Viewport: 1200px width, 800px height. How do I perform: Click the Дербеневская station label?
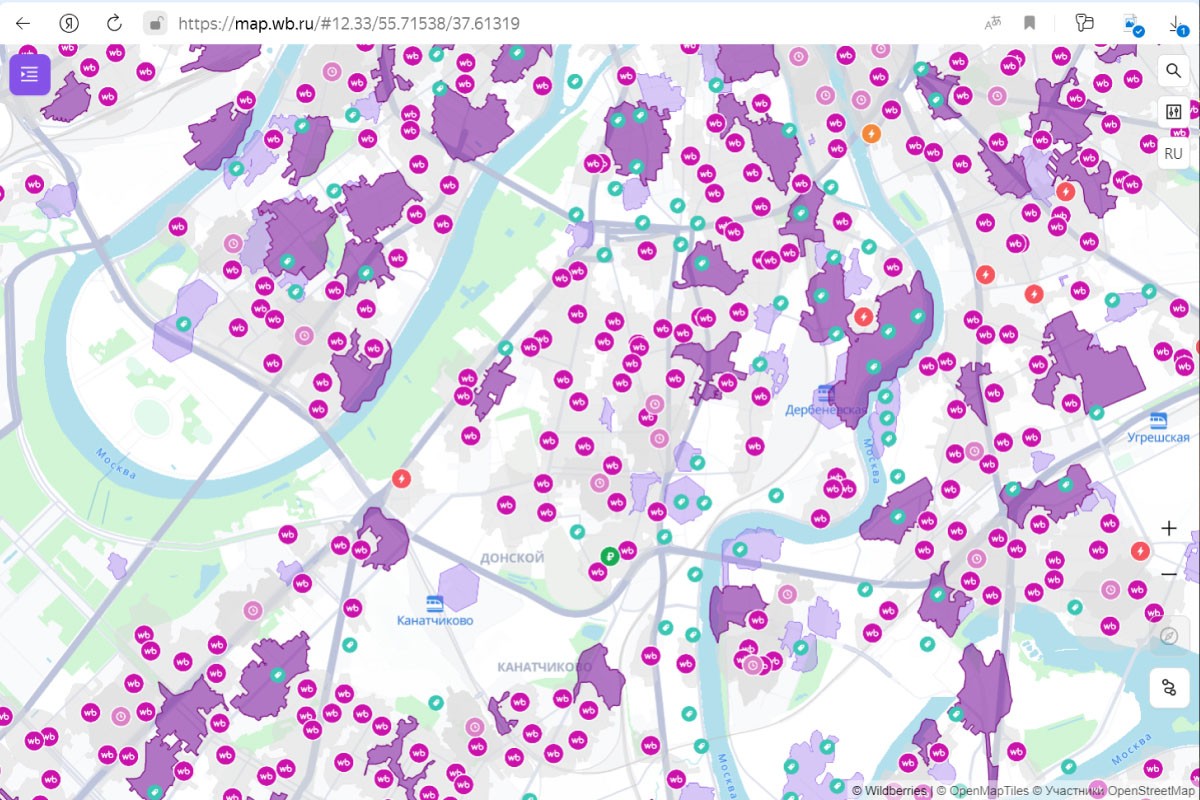coord(825,410)
